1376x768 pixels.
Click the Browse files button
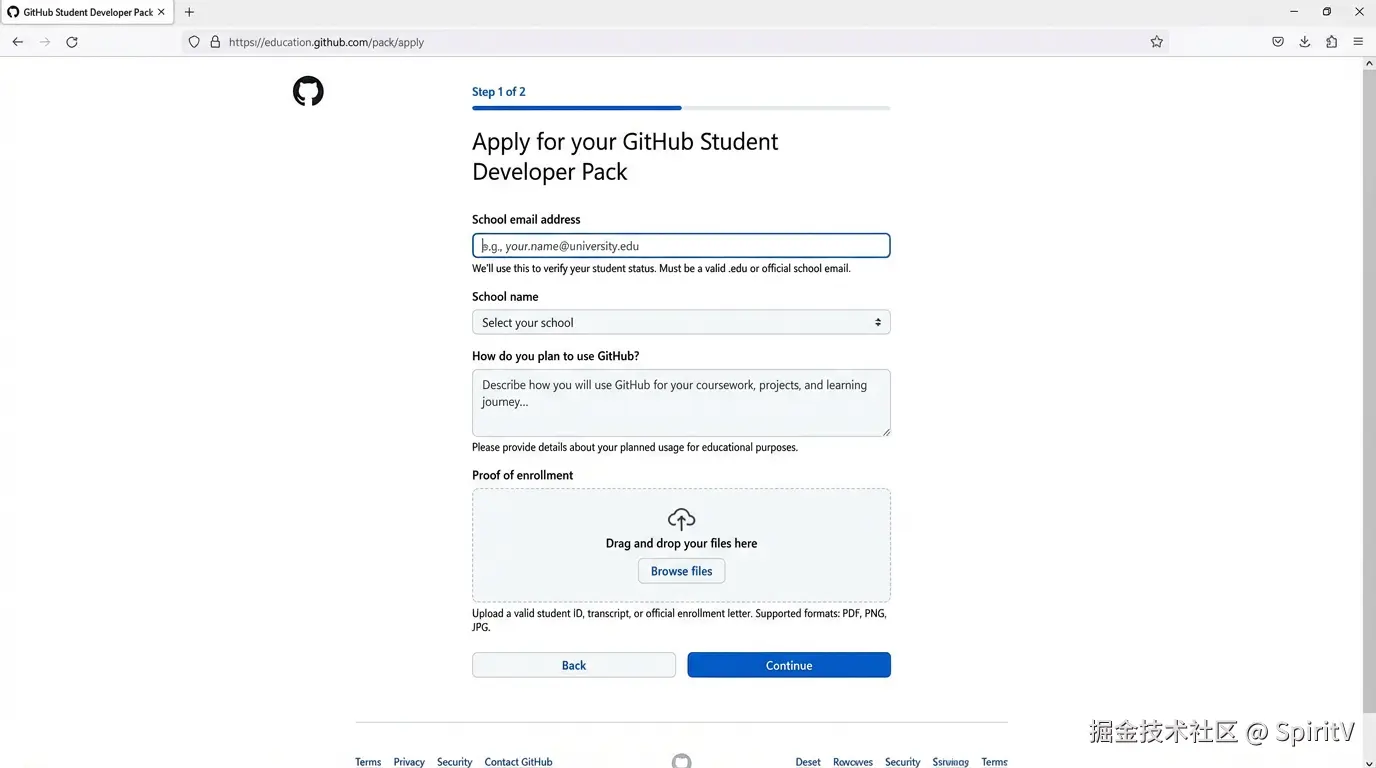(681, 571)
